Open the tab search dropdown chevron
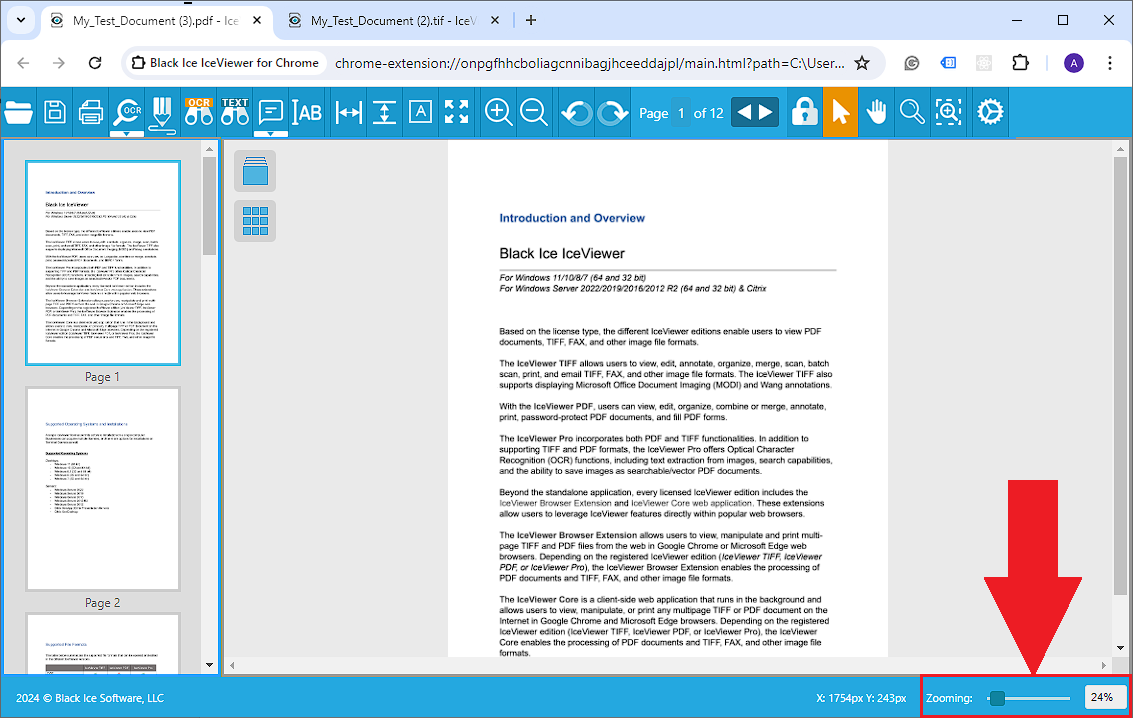 (x=21, y=21)
